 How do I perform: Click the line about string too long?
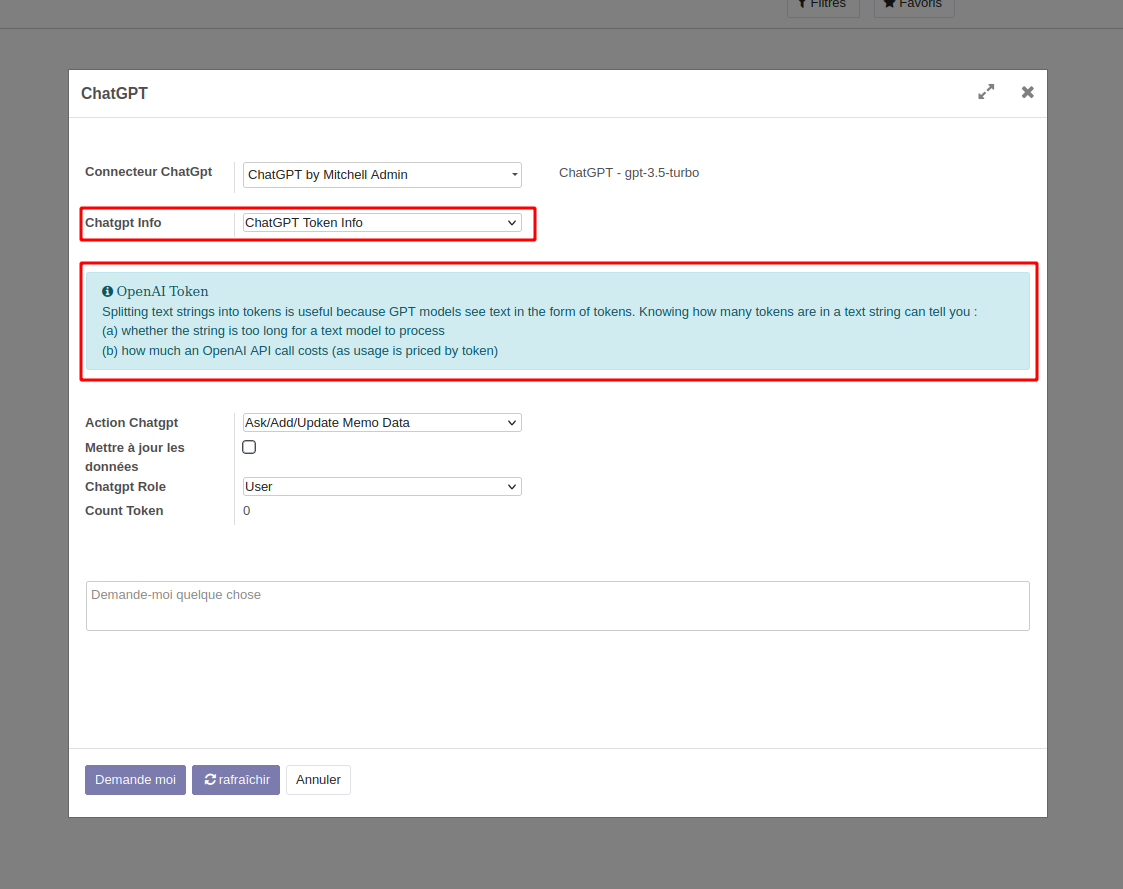pyautogui.click(x=273, y=331)
